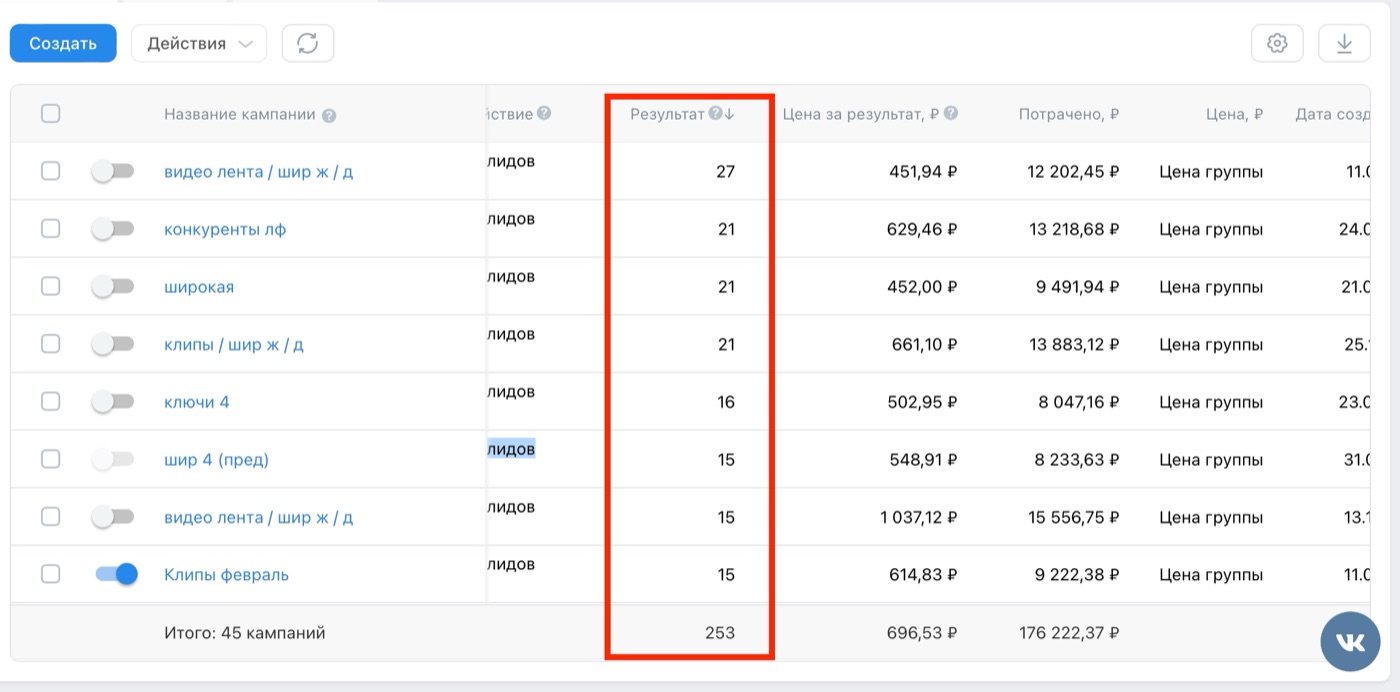The width and height of the screenshot is (1400, 692).
Task: Open table settings gear icon
Action: coord(1277,43)
